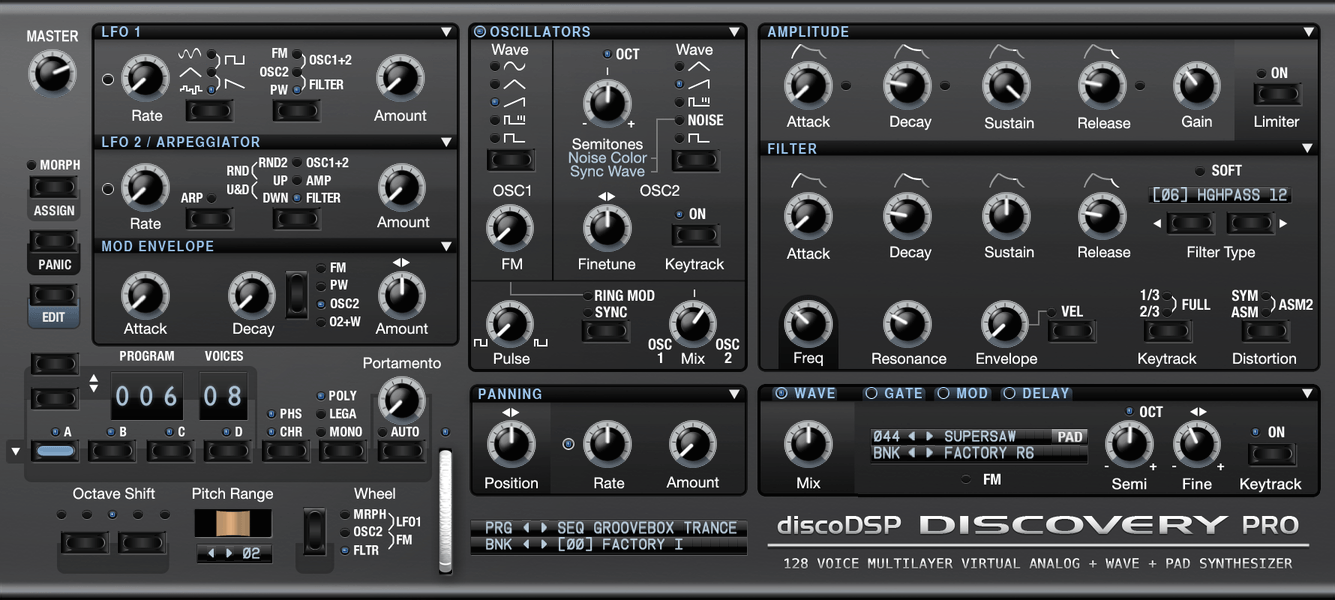Click the Wave Mix knob
The width and height of the screenshot is (1335, 600).
808,444
